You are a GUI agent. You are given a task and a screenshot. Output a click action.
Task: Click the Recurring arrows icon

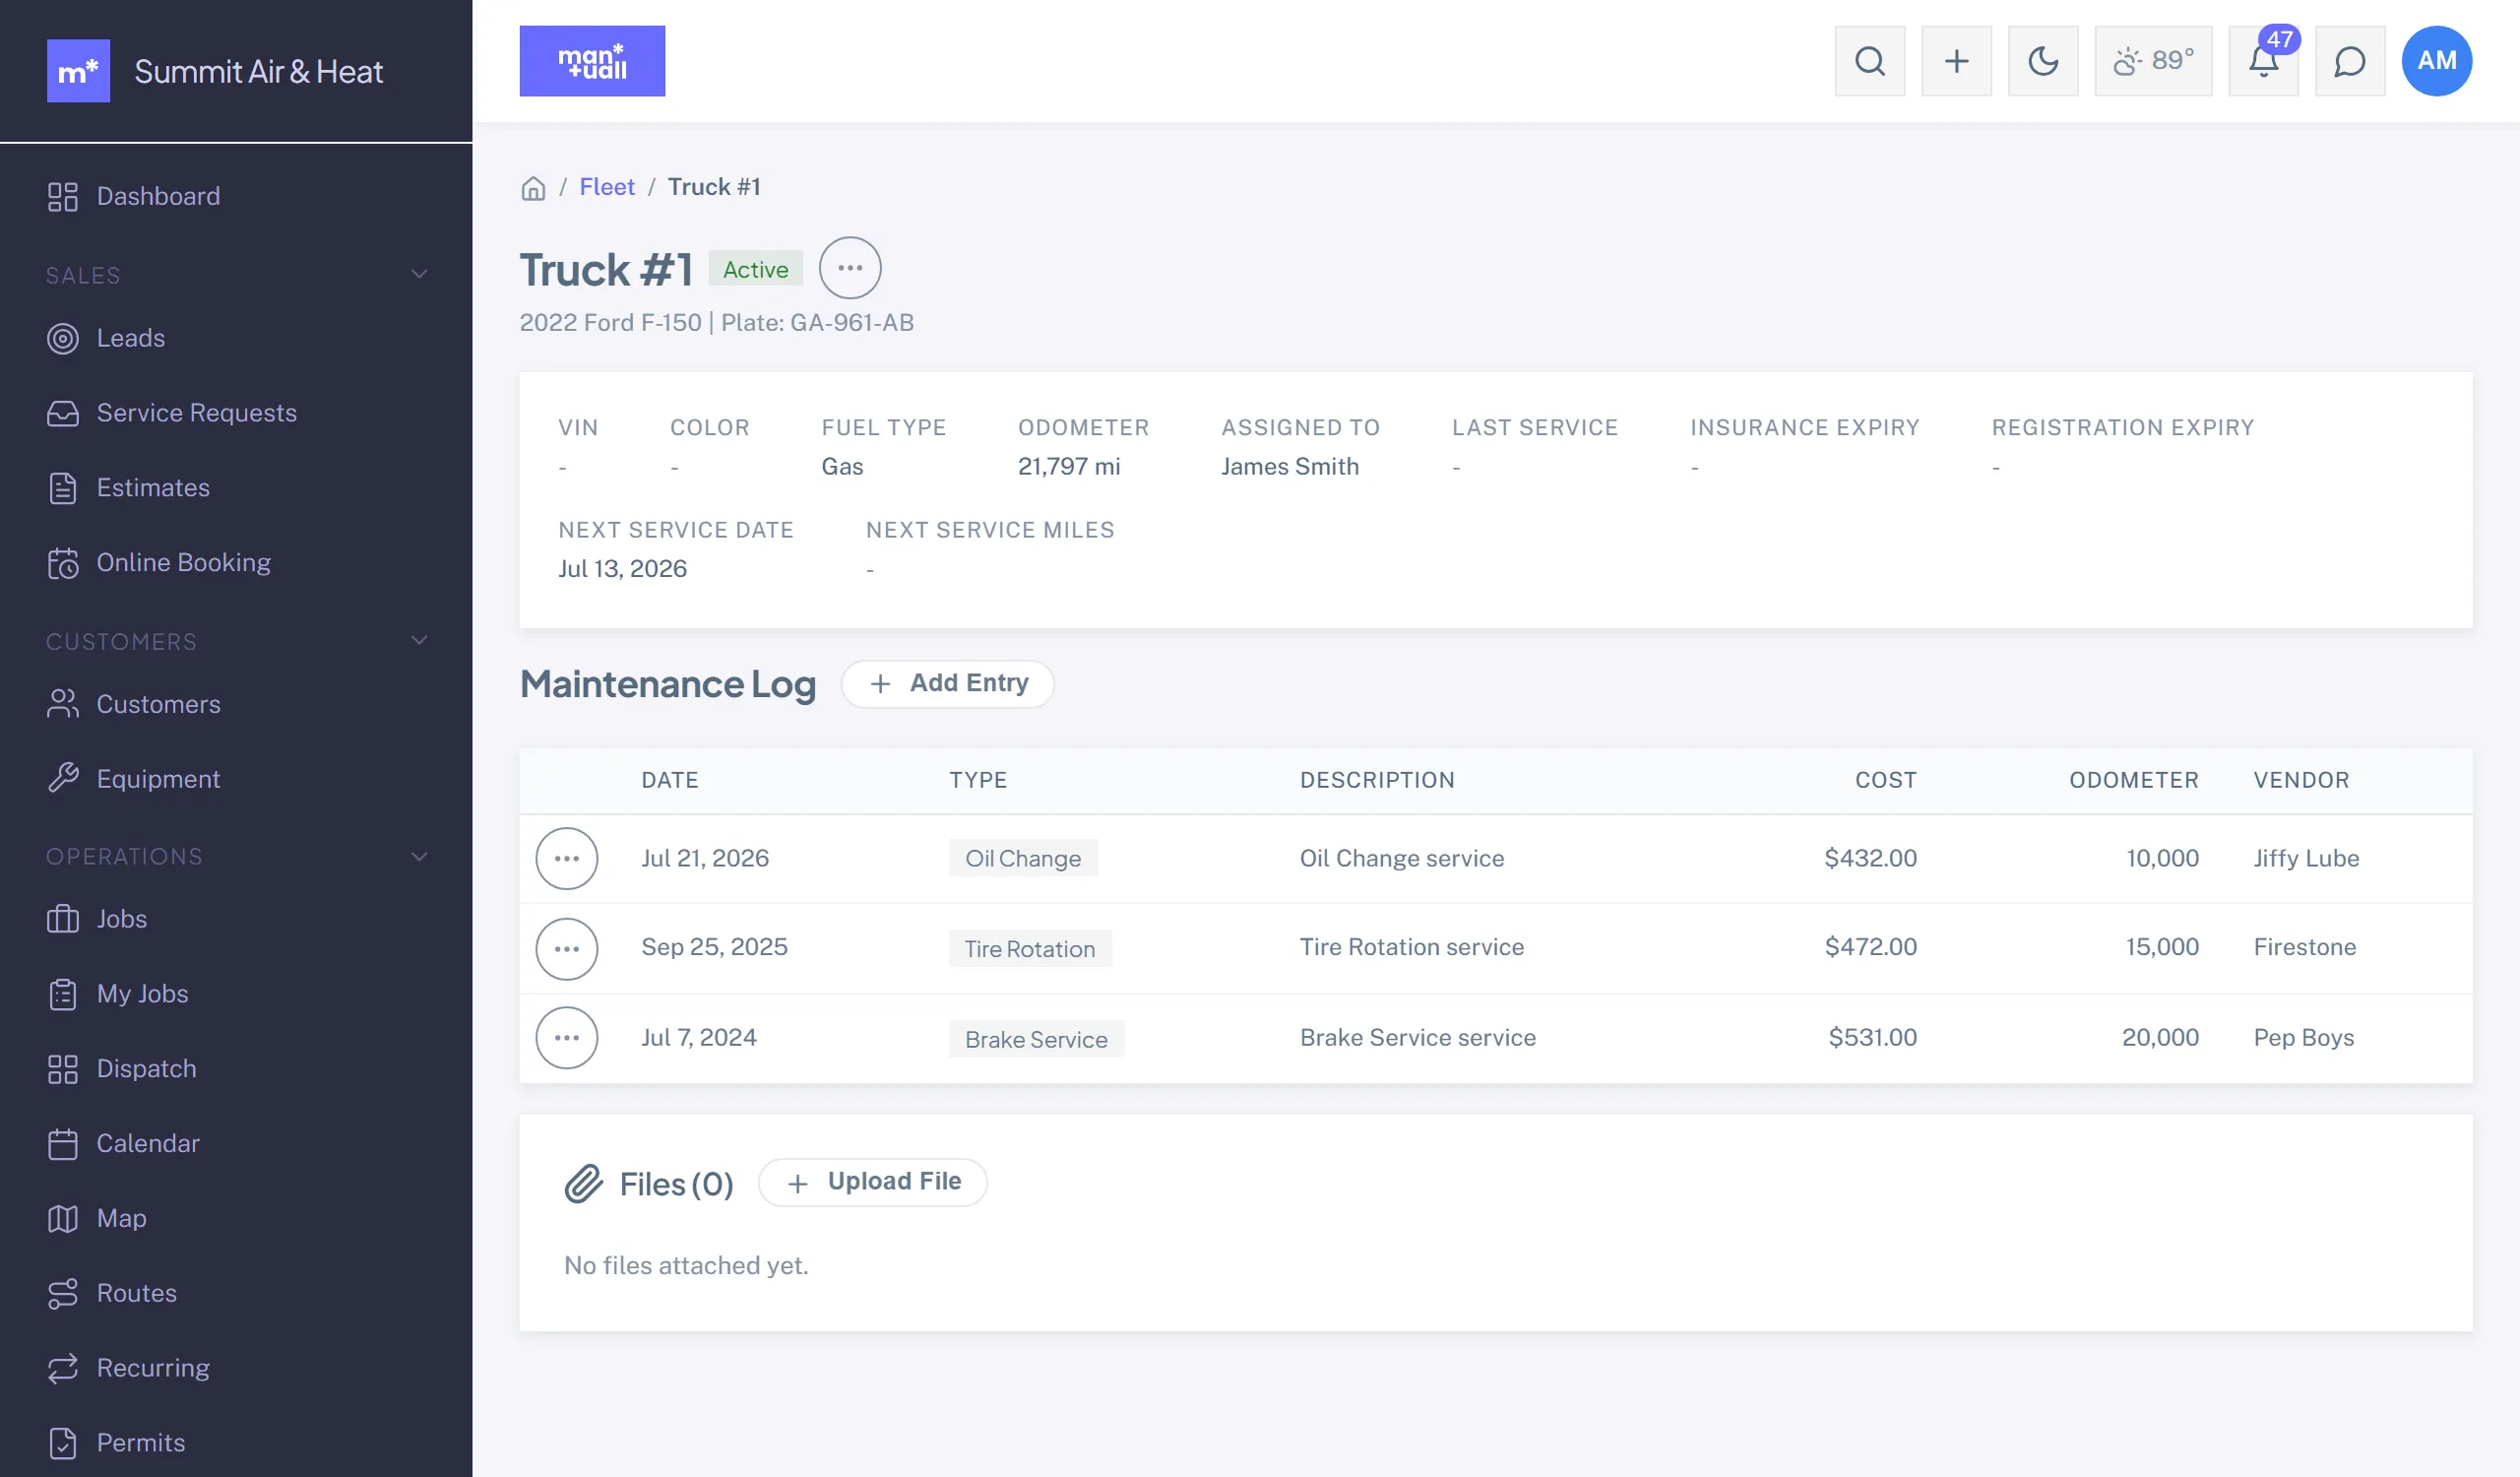click(63, 1368)
